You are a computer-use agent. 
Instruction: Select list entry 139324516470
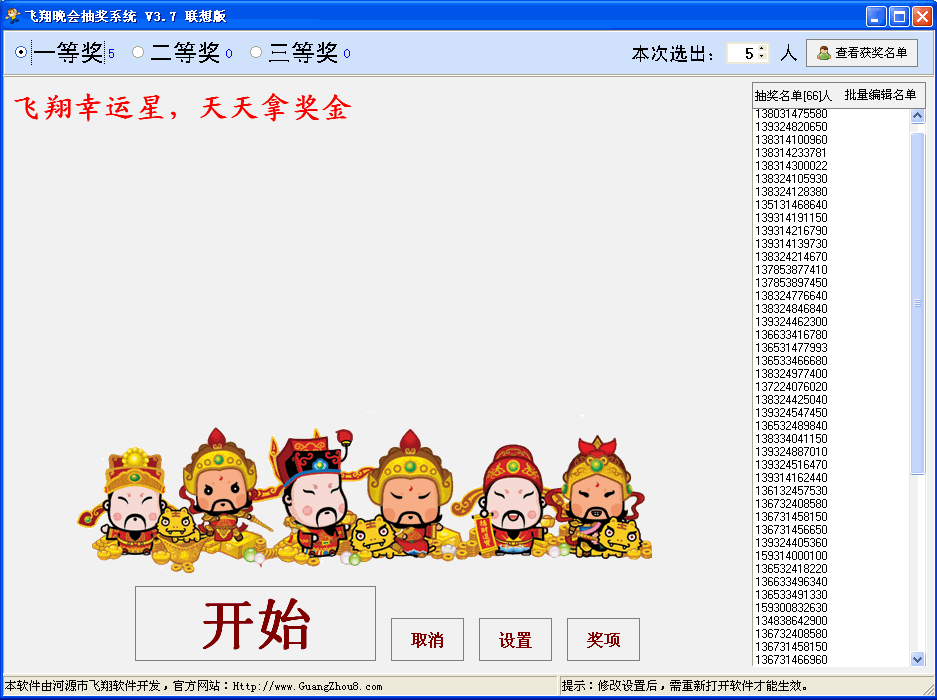pos(791,465)
